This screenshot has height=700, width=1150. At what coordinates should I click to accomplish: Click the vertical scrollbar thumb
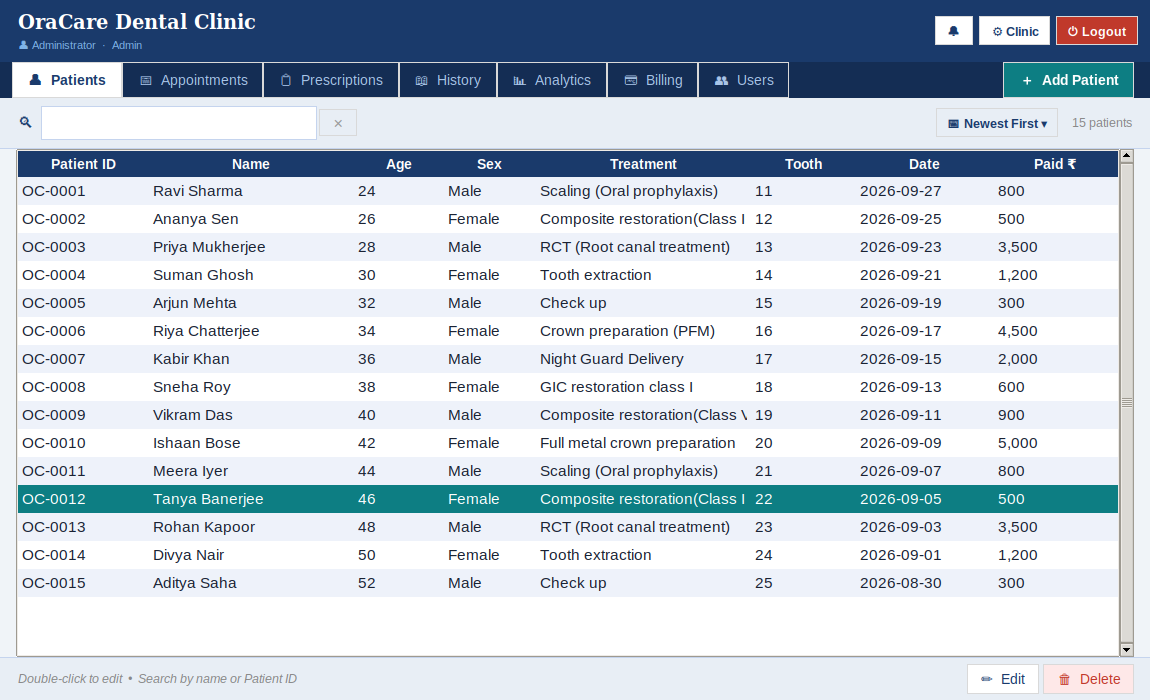tap(1127, 403)
